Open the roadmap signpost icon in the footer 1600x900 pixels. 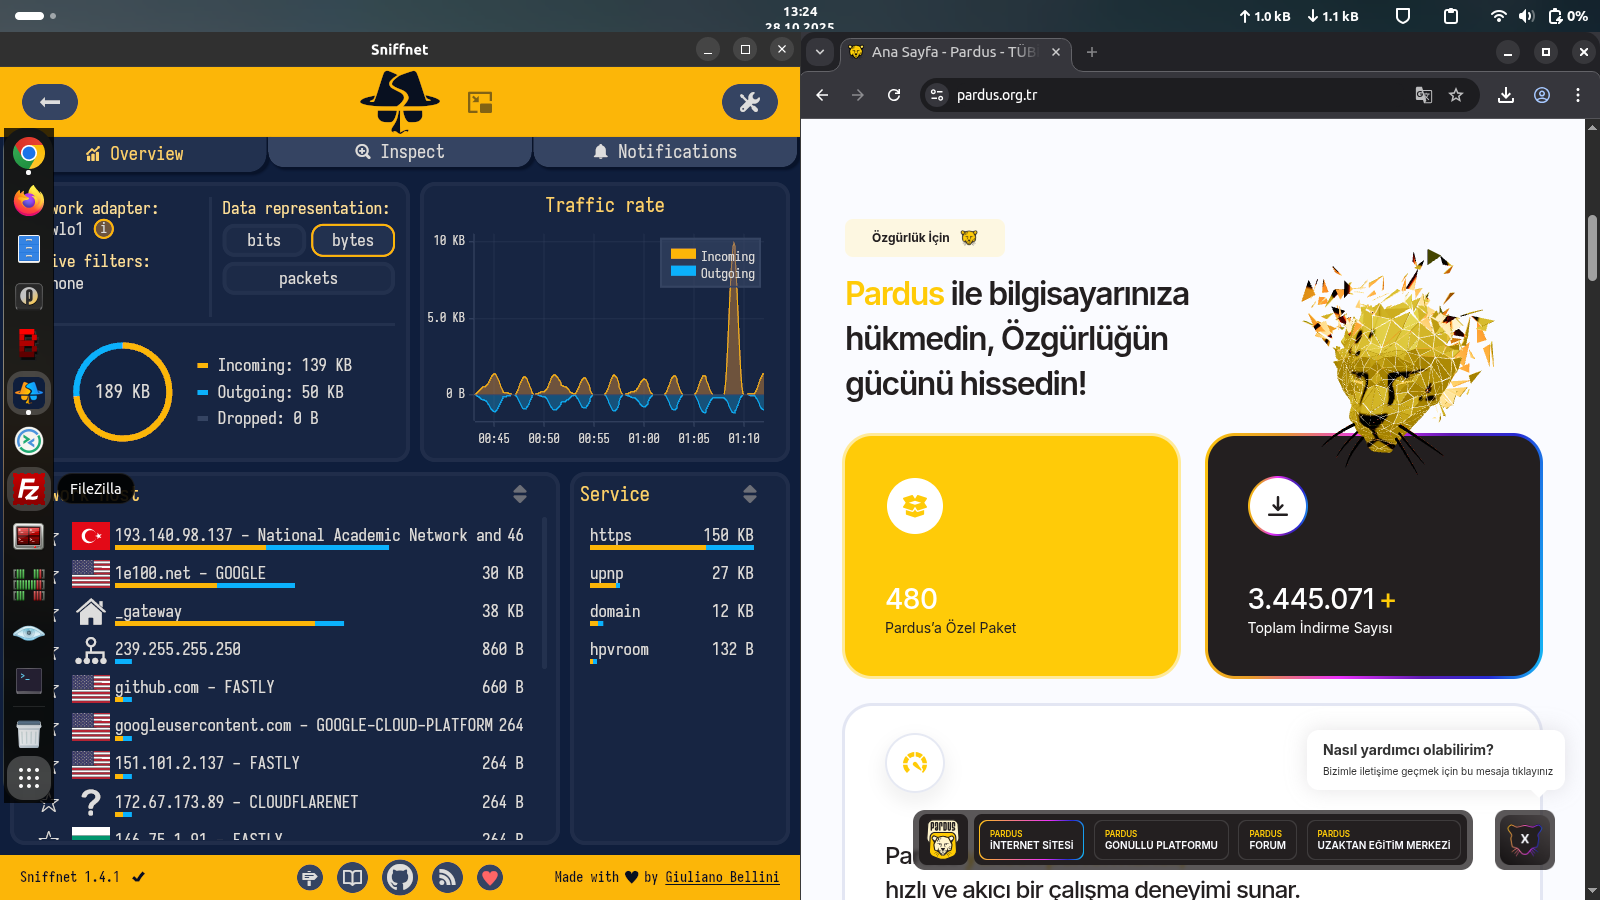pyautogui.click(x=310, y=878)
